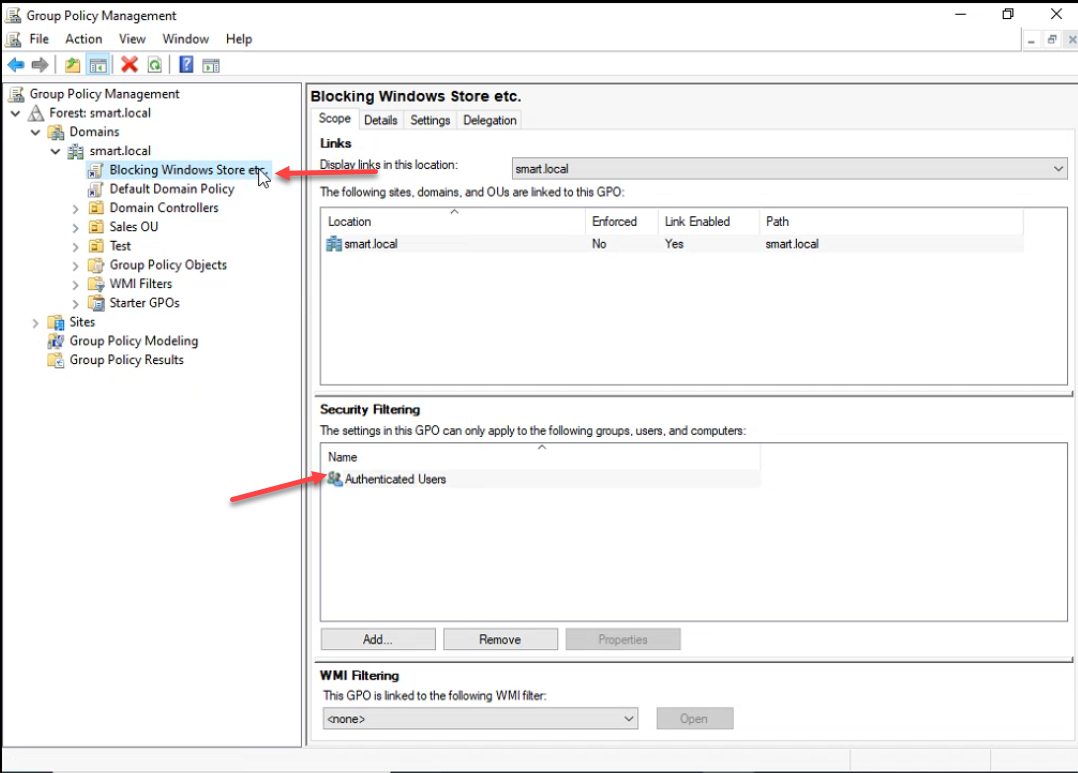
Task: Click the Starter GPOs folder icon
Action: coord(96,303)
